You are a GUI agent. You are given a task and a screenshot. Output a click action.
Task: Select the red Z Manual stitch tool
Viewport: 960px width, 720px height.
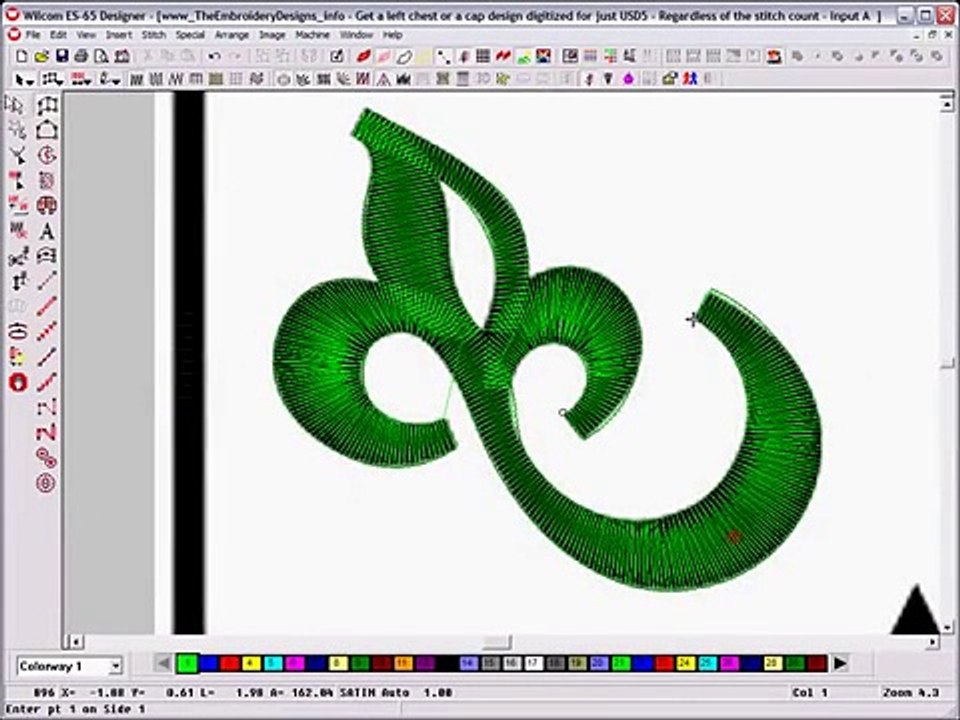pos(47,432)
